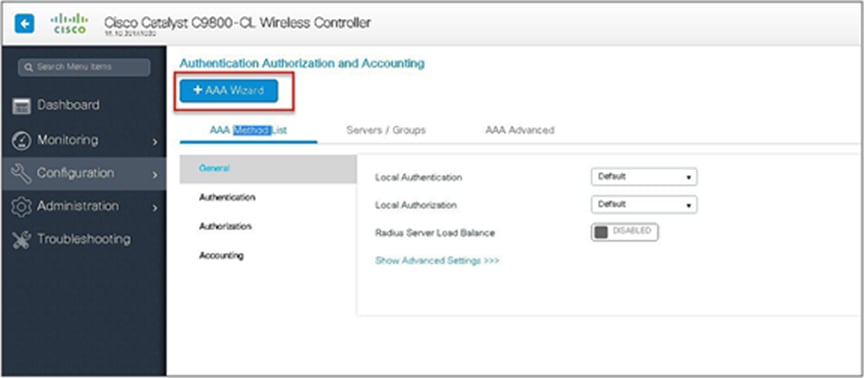Click the Local Authentication label
The width and height of the screenshot is (864, 378).
419,177
